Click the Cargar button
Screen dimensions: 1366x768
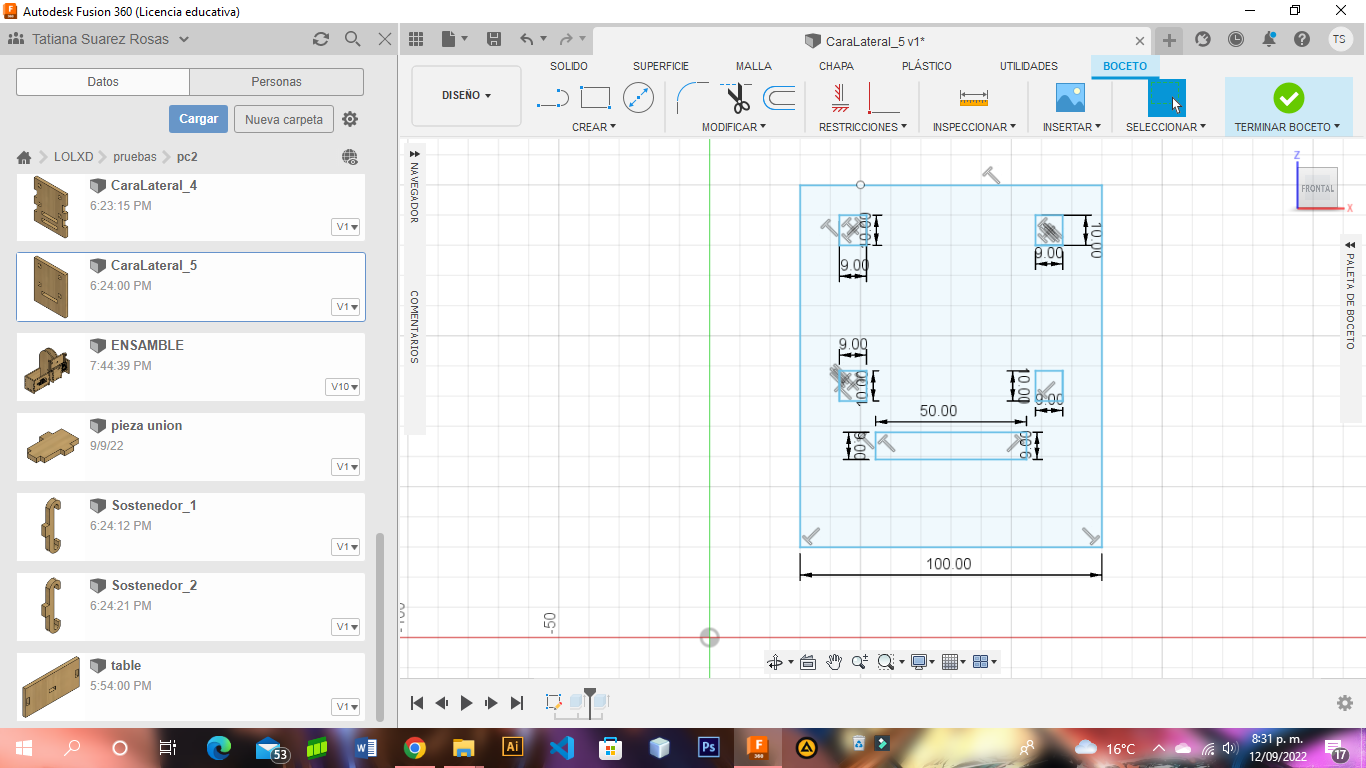click(x=198, y=119)
